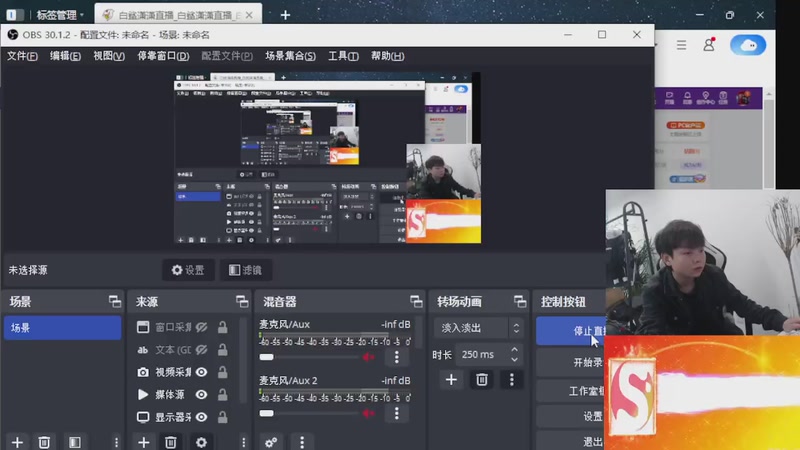Click browser user account icon
This screenshot has width=800, height=450.
coord(709,45)
